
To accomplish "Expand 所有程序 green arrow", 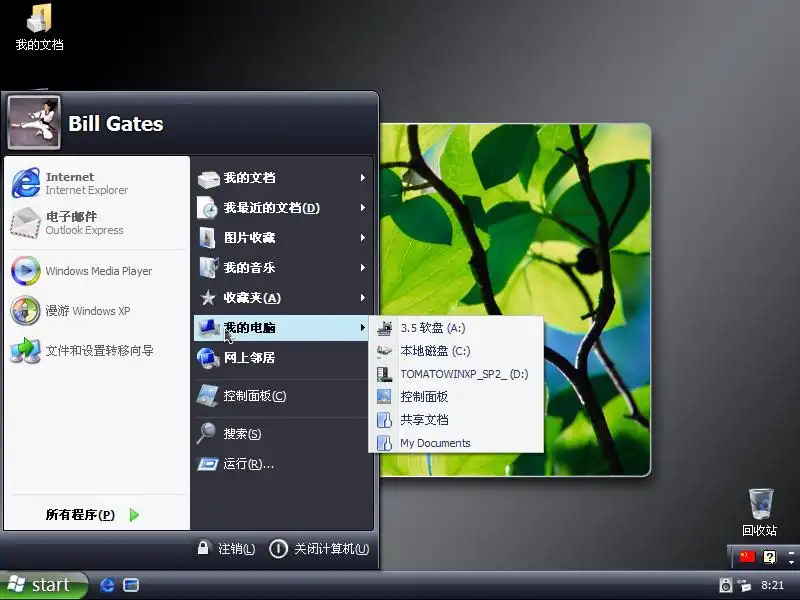I will coord(134,515).
